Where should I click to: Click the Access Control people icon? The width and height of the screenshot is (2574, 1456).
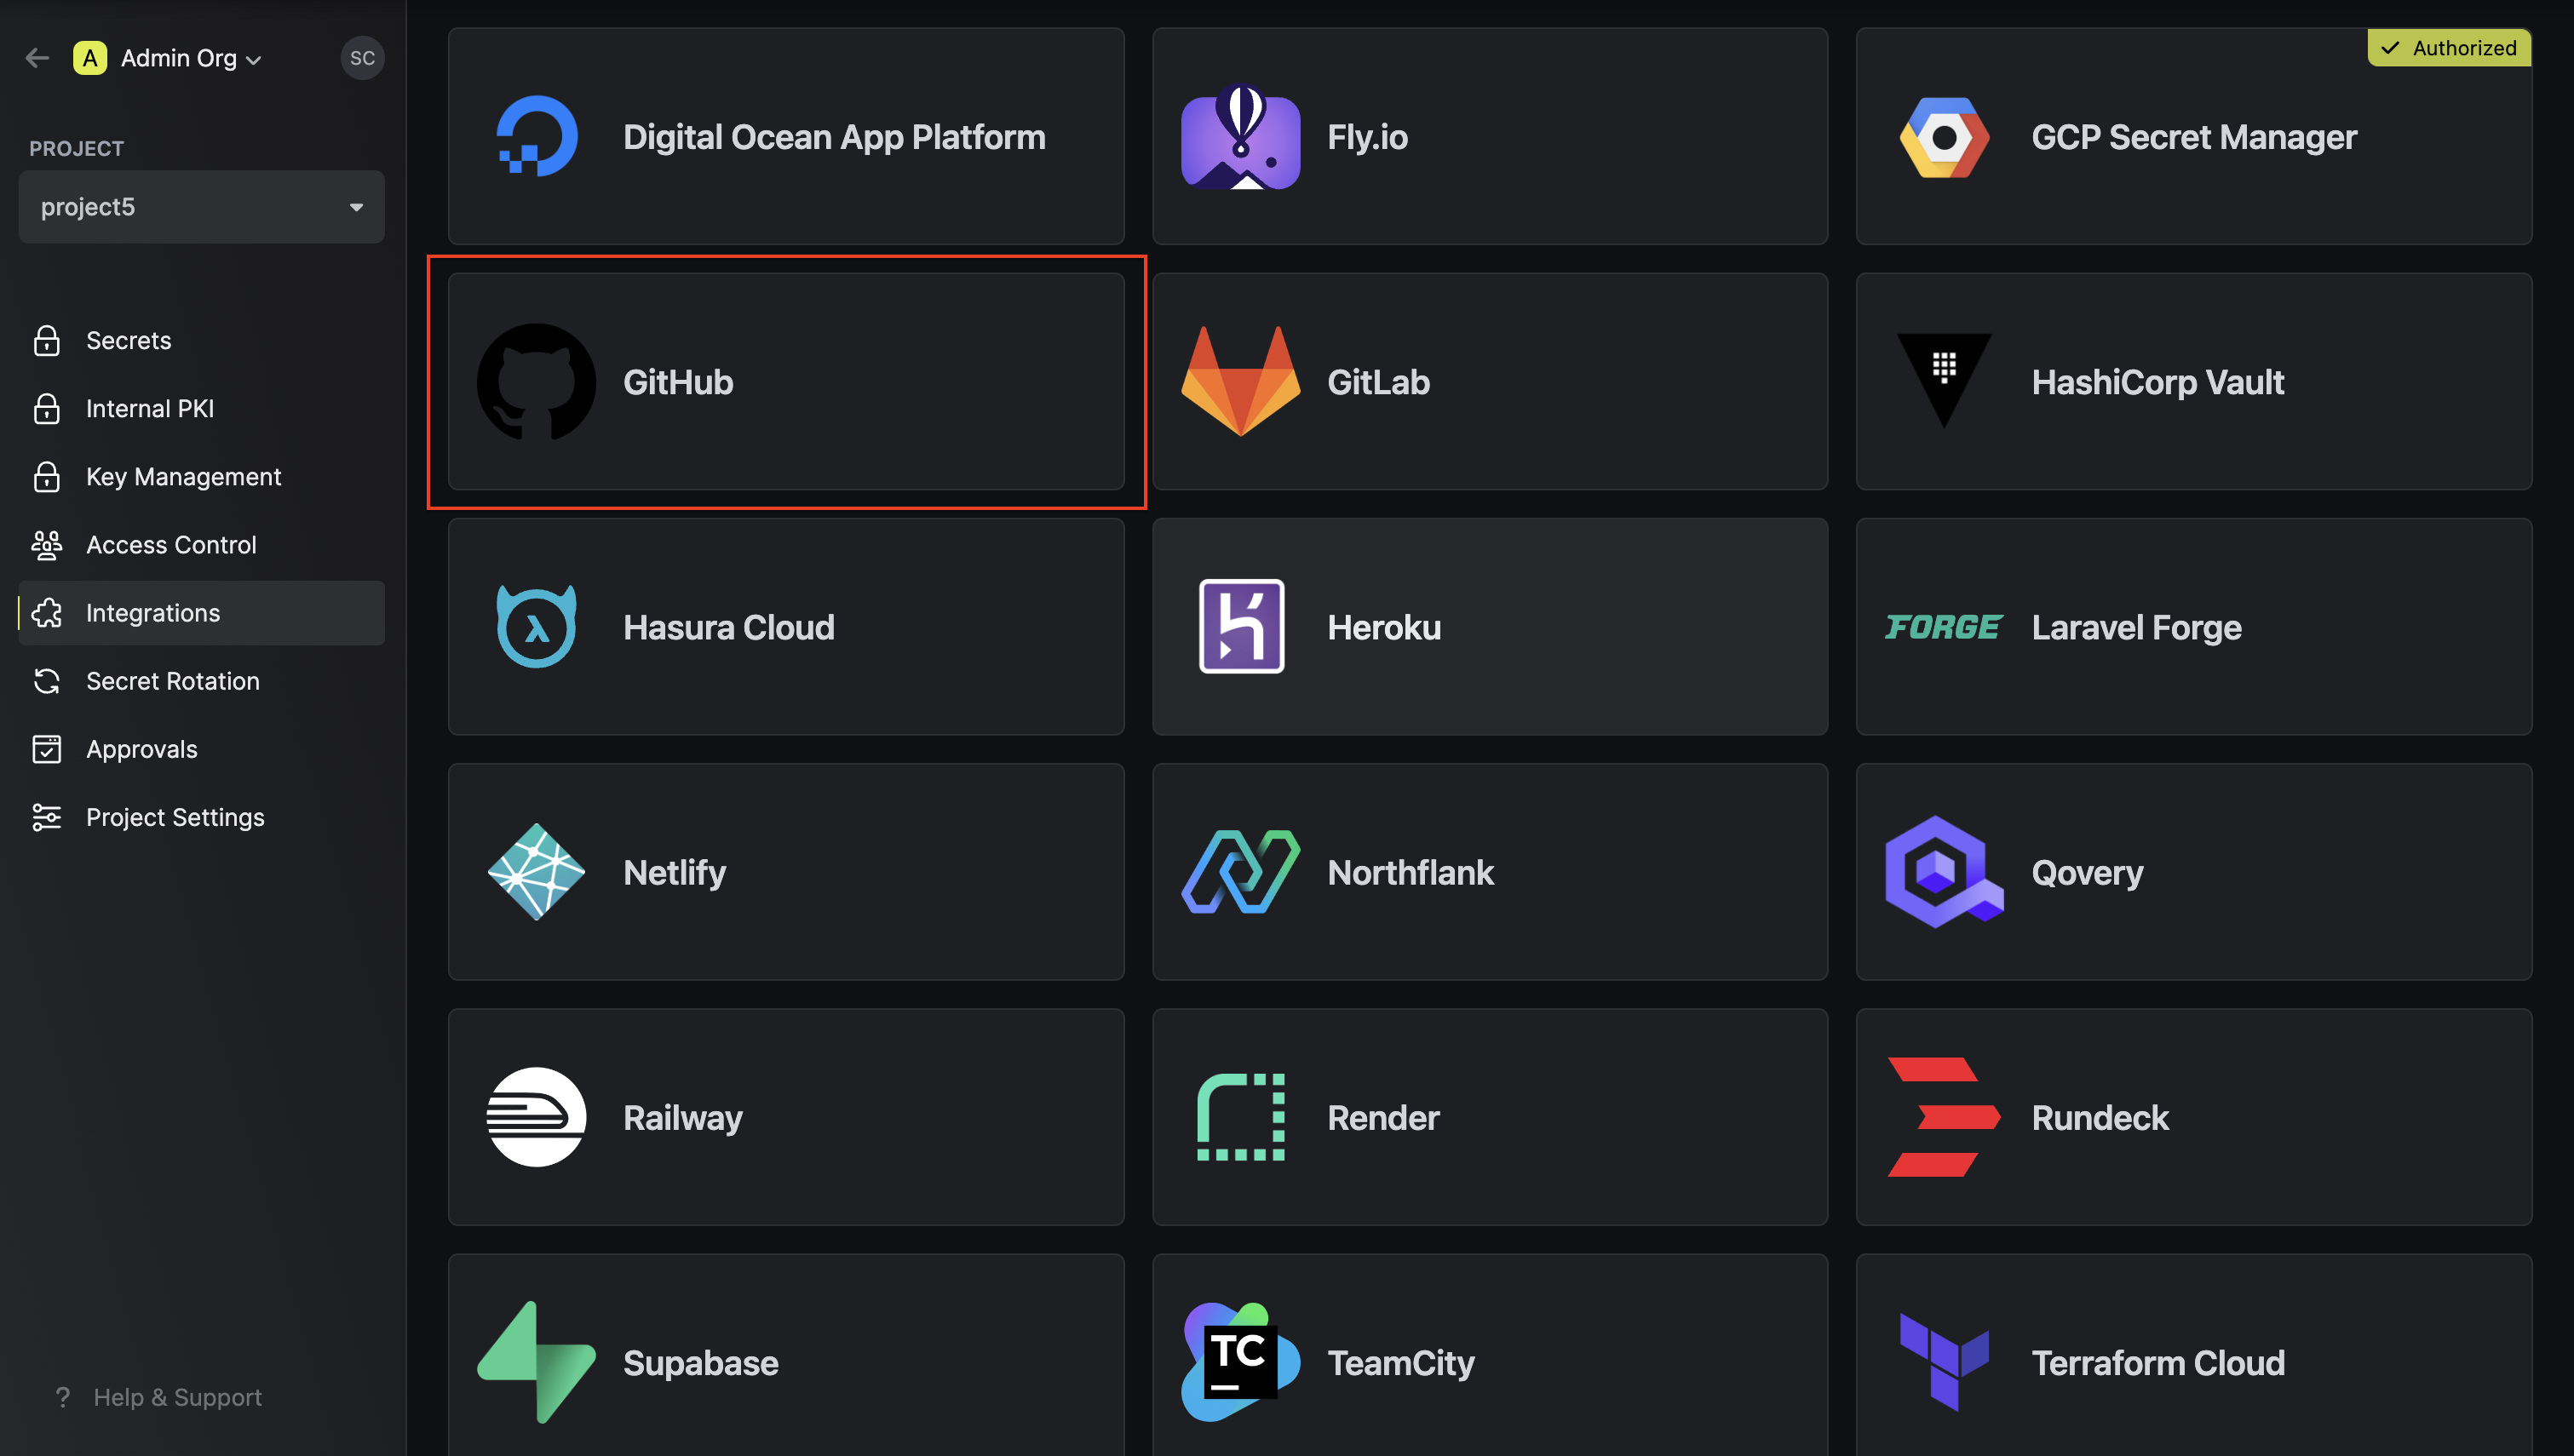(x=47, y=545)
